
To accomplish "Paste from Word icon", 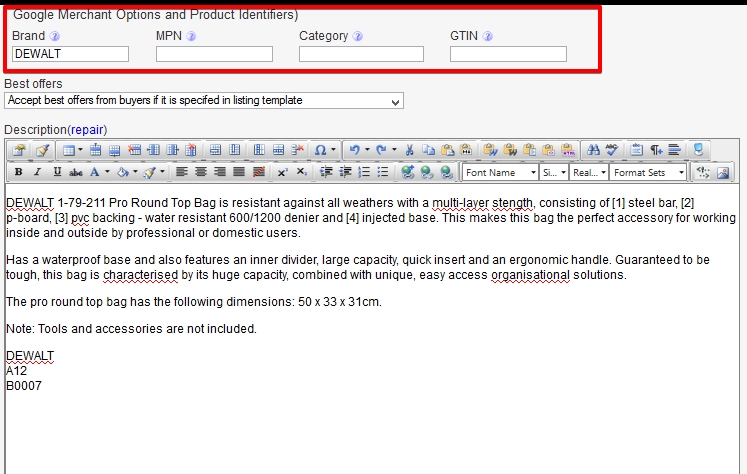I will point(490,151).
